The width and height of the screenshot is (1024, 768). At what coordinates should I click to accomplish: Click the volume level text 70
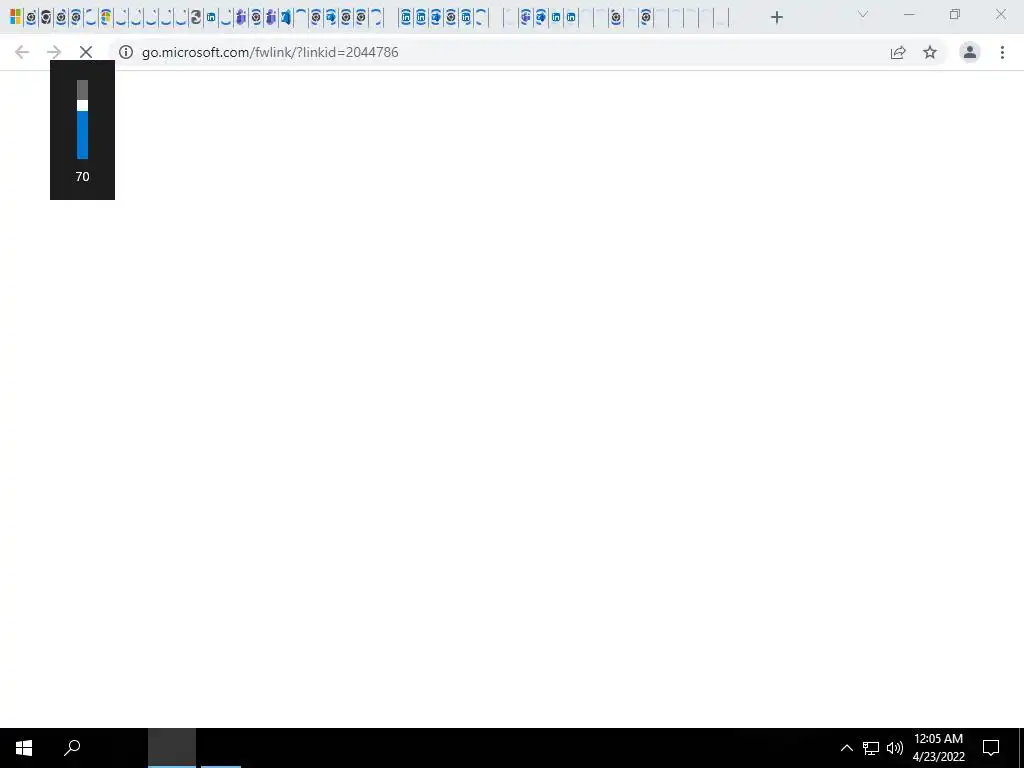pos(82,176)
